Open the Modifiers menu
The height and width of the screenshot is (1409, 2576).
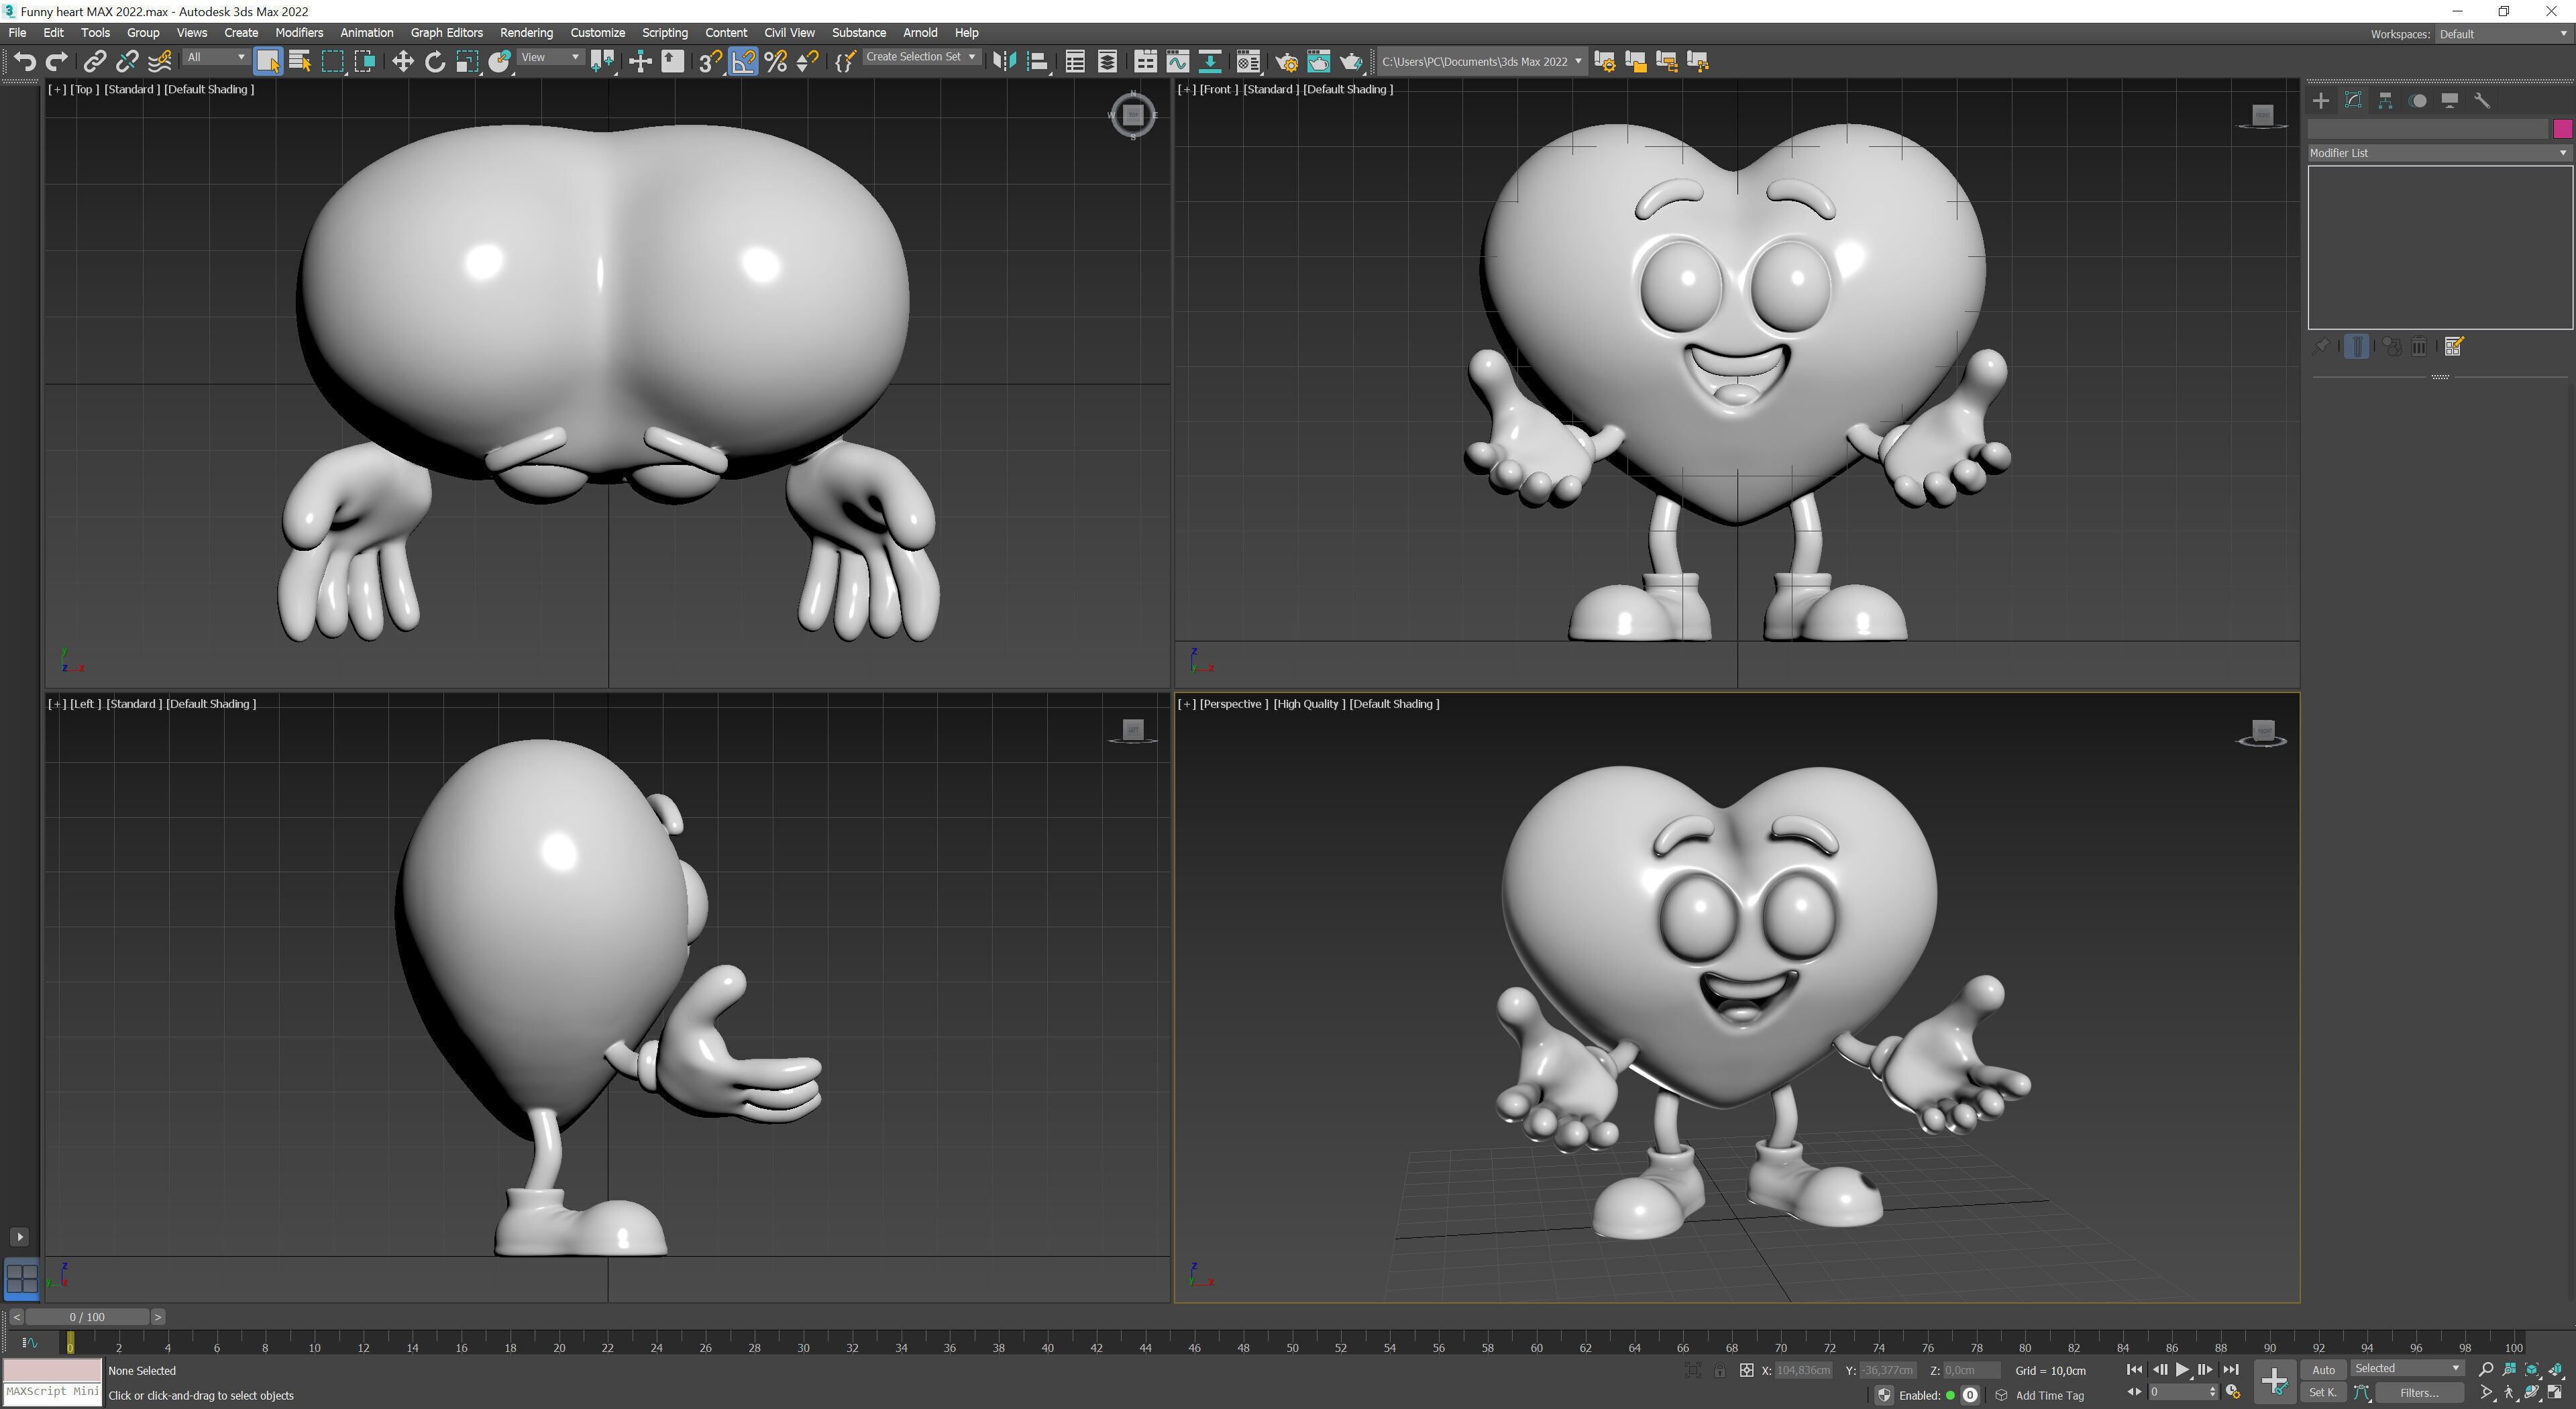click(x=299, y=33)
